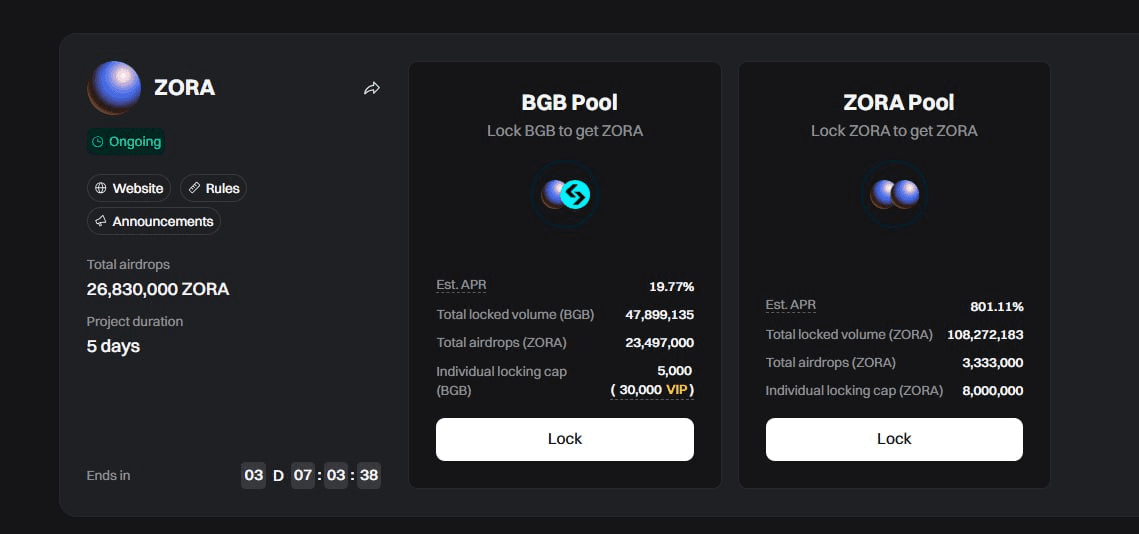View the project Announcements
The height and width of the screenshot is (534, 1139).
click(x=154, y=221)
